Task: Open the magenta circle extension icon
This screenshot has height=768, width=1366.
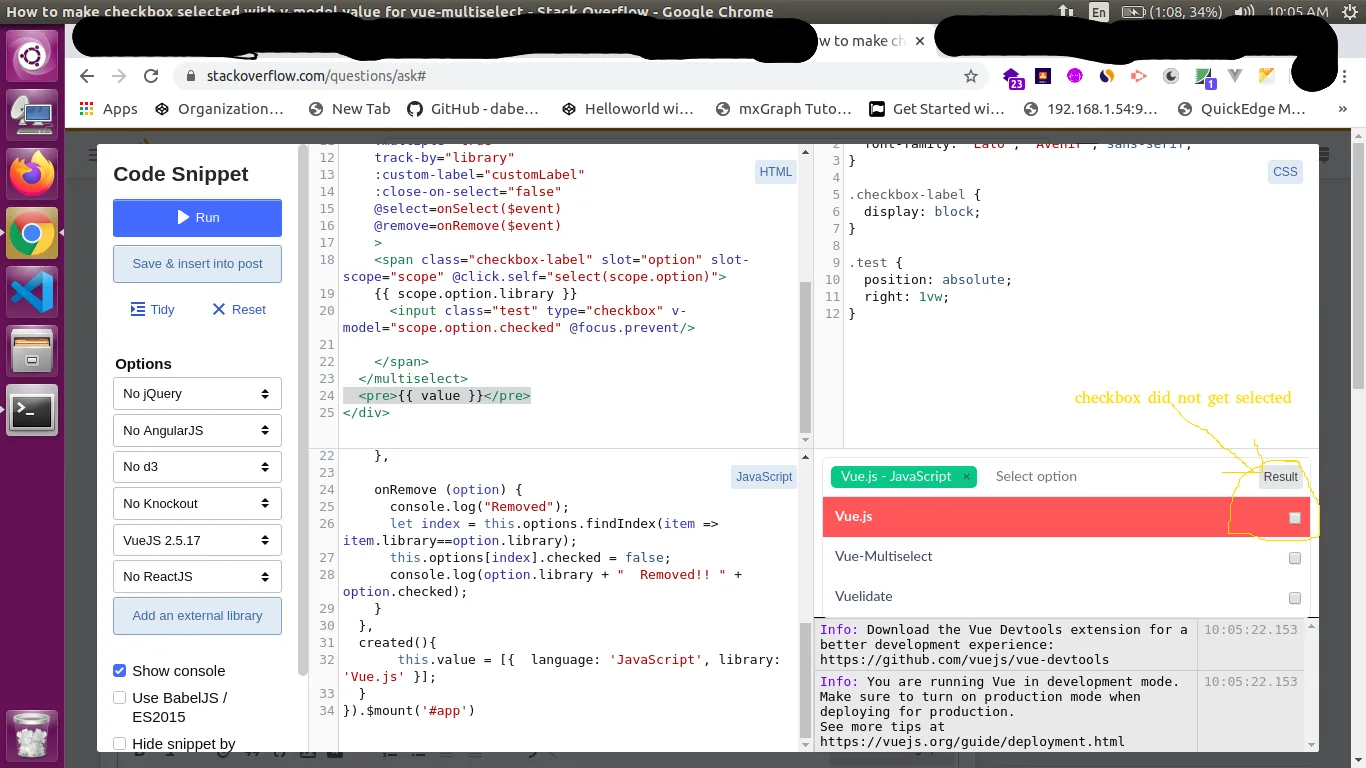Action: 1075,76
